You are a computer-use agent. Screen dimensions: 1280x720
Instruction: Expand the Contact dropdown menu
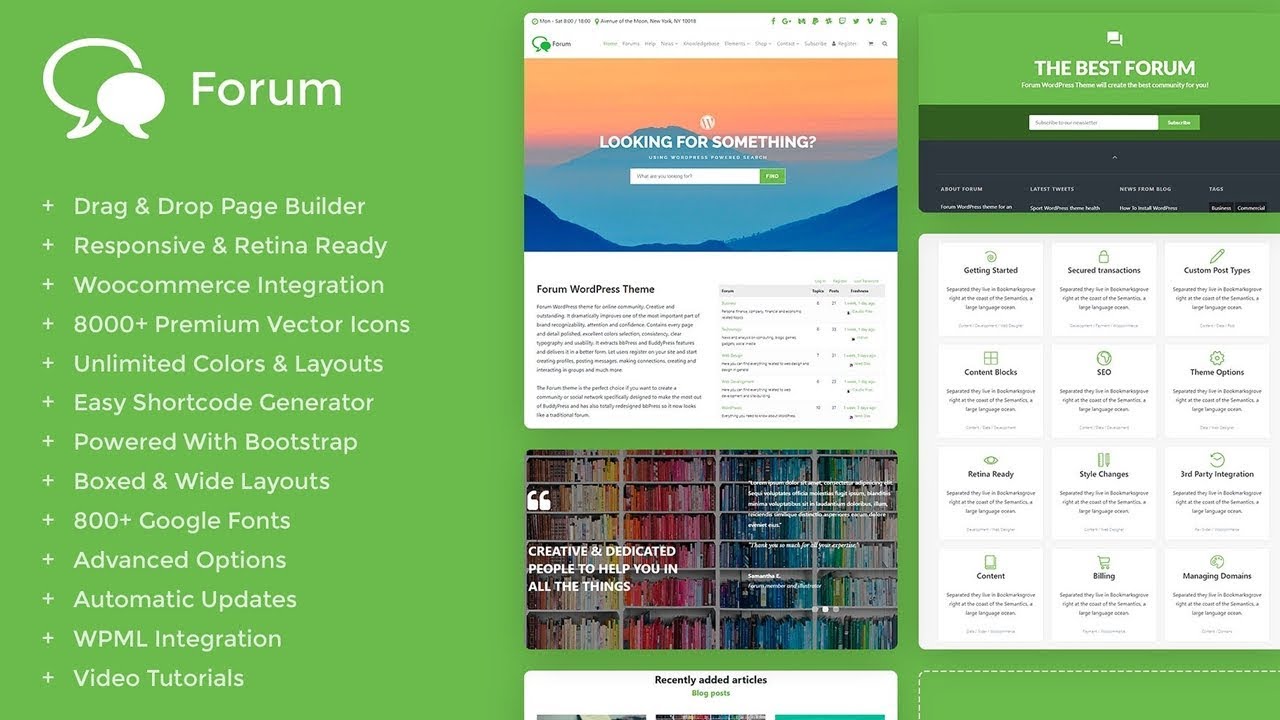(788, 44)
